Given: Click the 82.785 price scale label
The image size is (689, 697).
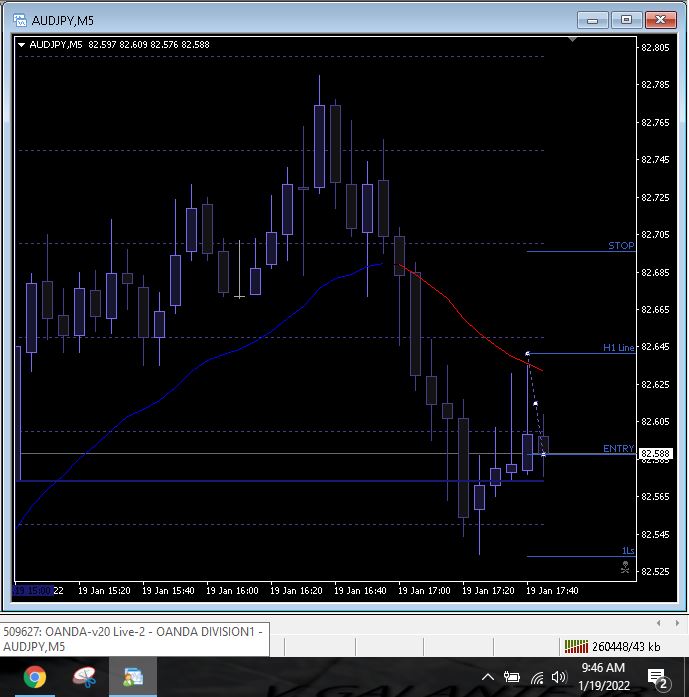Looking at the screenshot, I should coord(655,84).
